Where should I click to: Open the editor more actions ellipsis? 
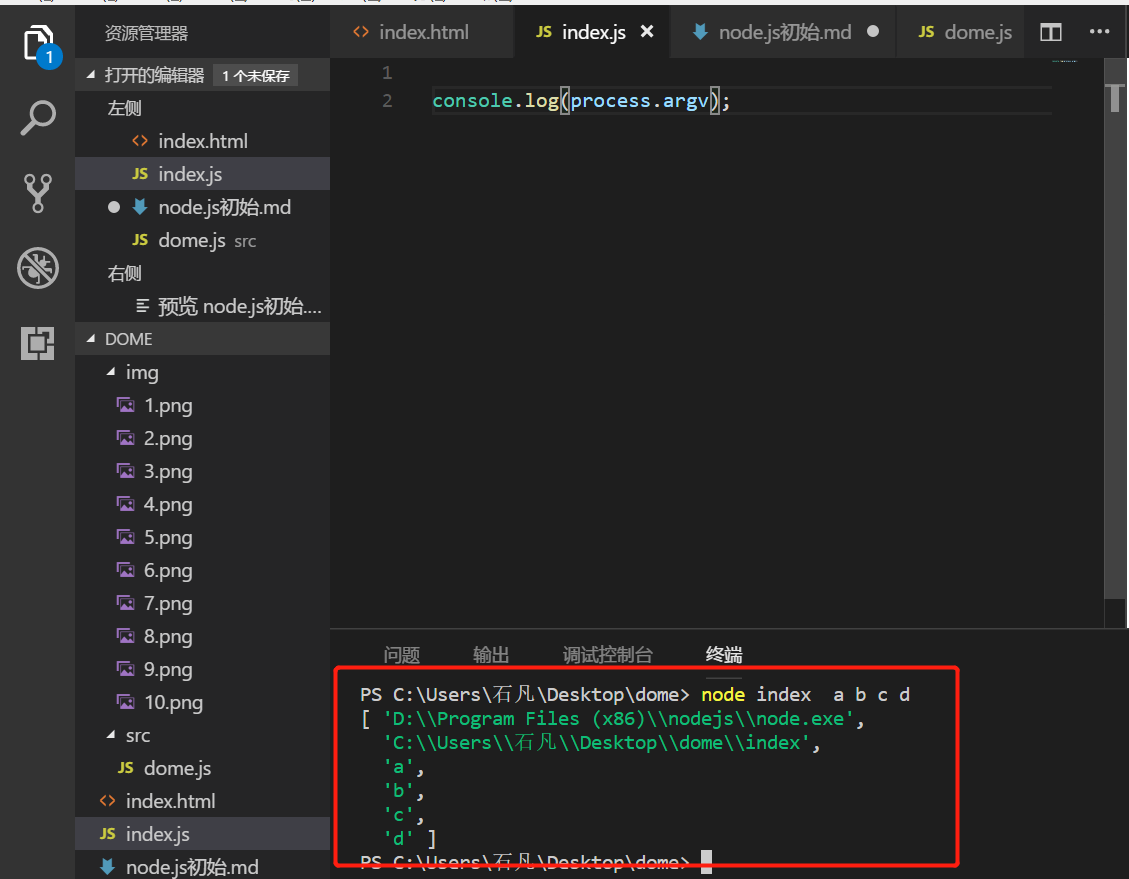(1099, 32)
